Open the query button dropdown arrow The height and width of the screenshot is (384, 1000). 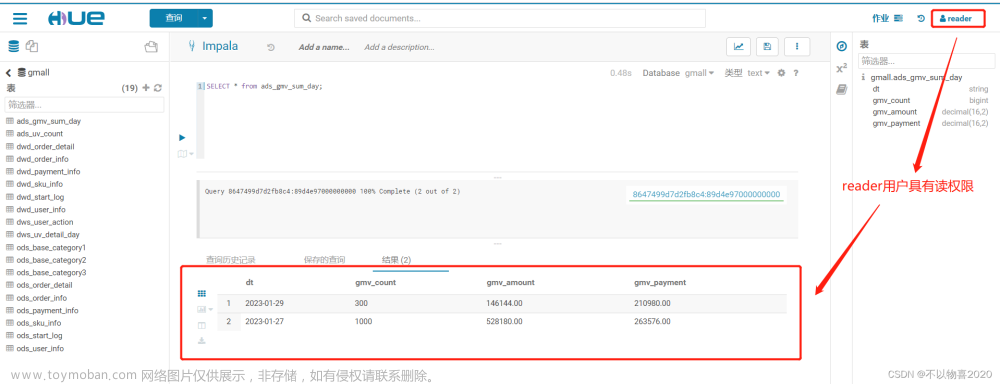pyautogui.click(x=205, y=18)
